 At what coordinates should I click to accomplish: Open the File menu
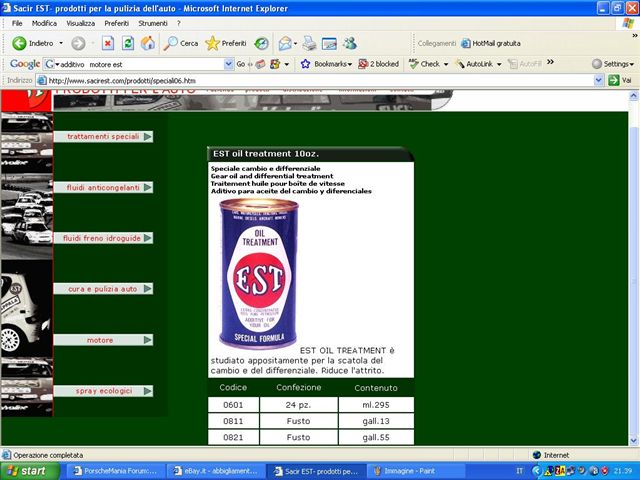(17, 23)
